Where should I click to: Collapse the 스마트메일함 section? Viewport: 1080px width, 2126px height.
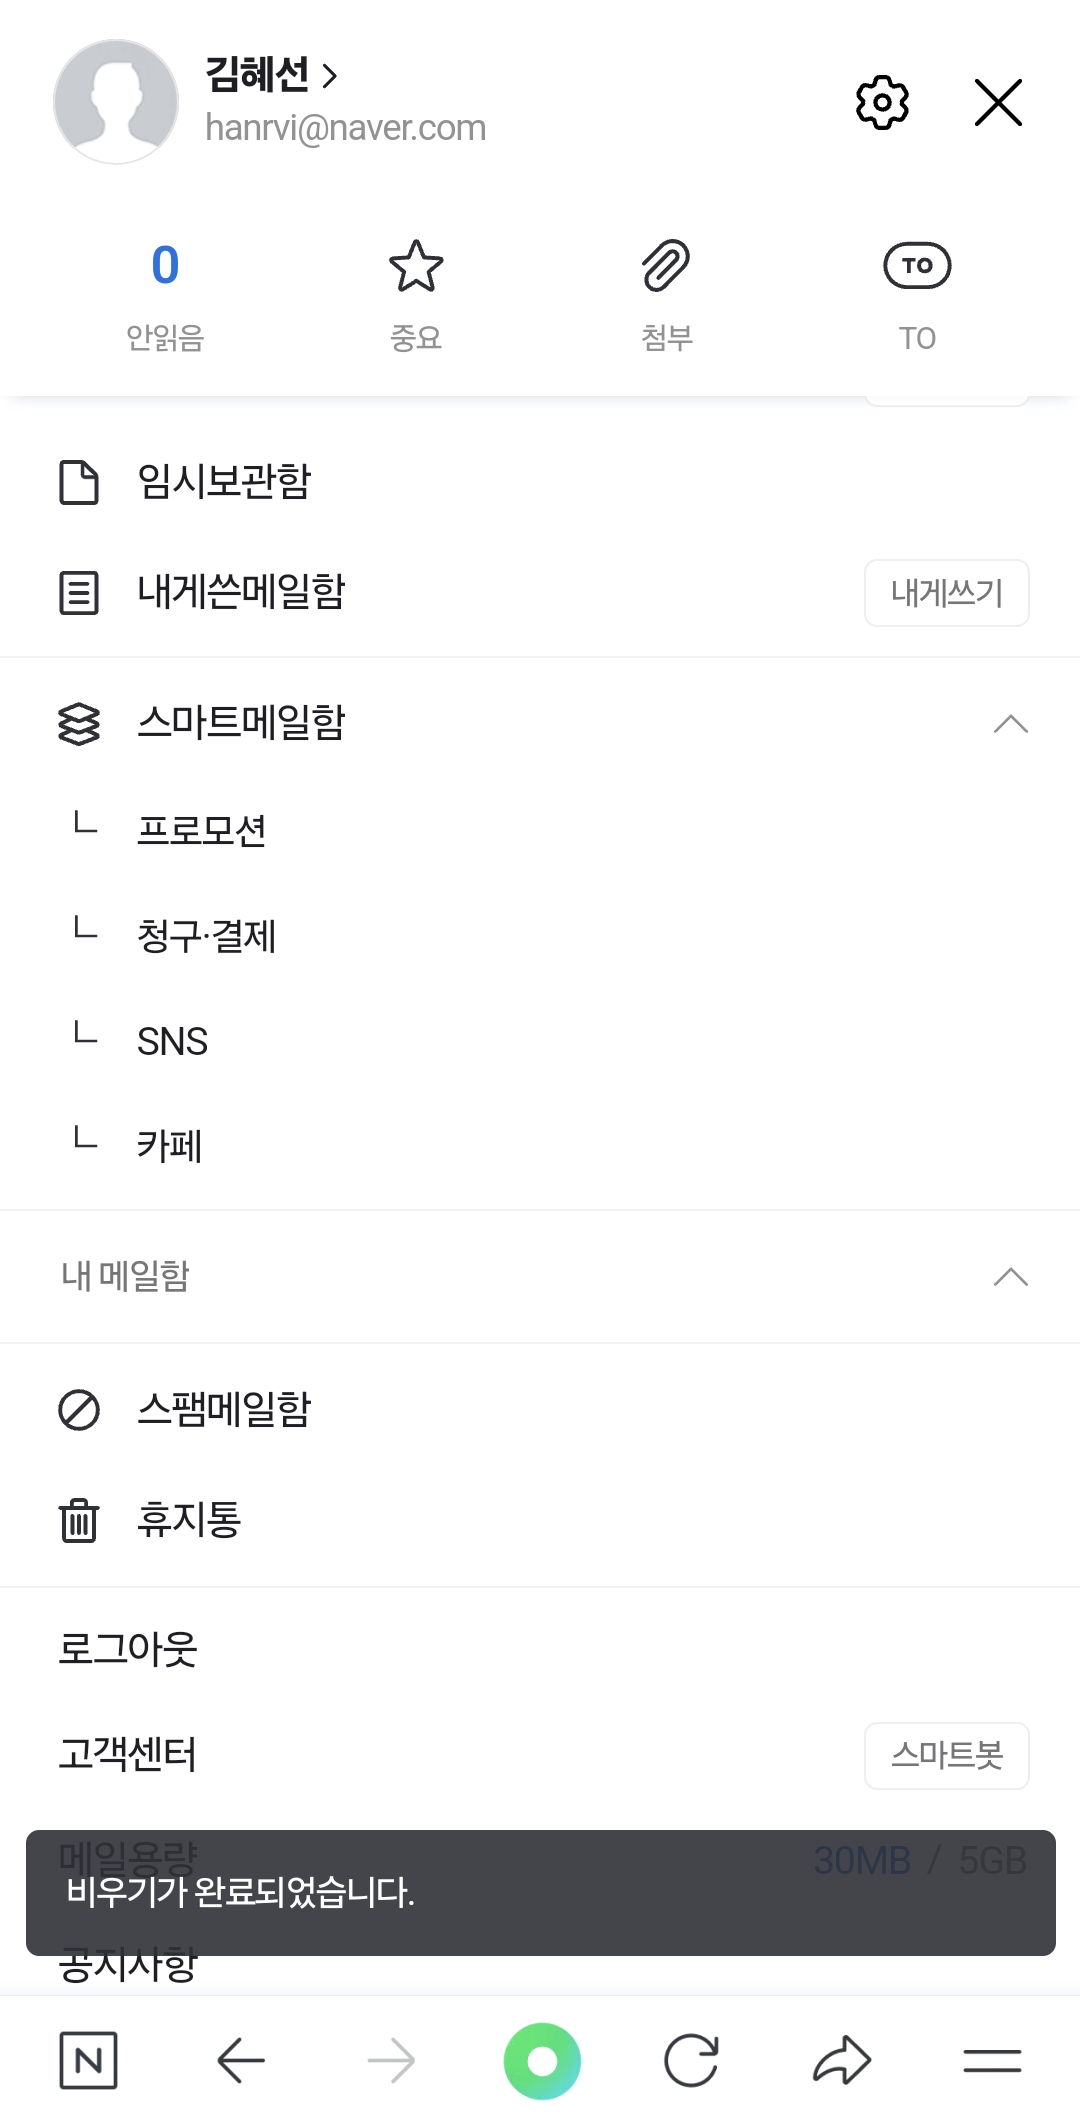point(1011,724)
